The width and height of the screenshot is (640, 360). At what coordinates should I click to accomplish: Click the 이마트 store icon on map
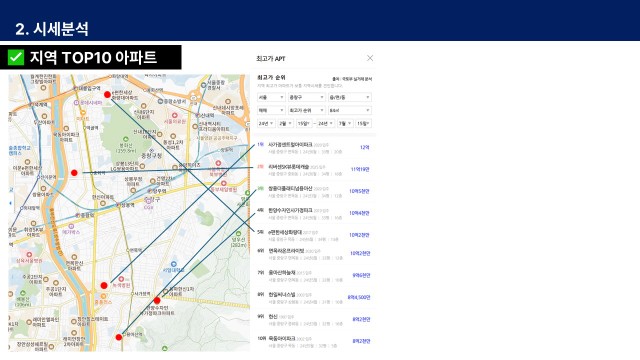pos(82,113)
